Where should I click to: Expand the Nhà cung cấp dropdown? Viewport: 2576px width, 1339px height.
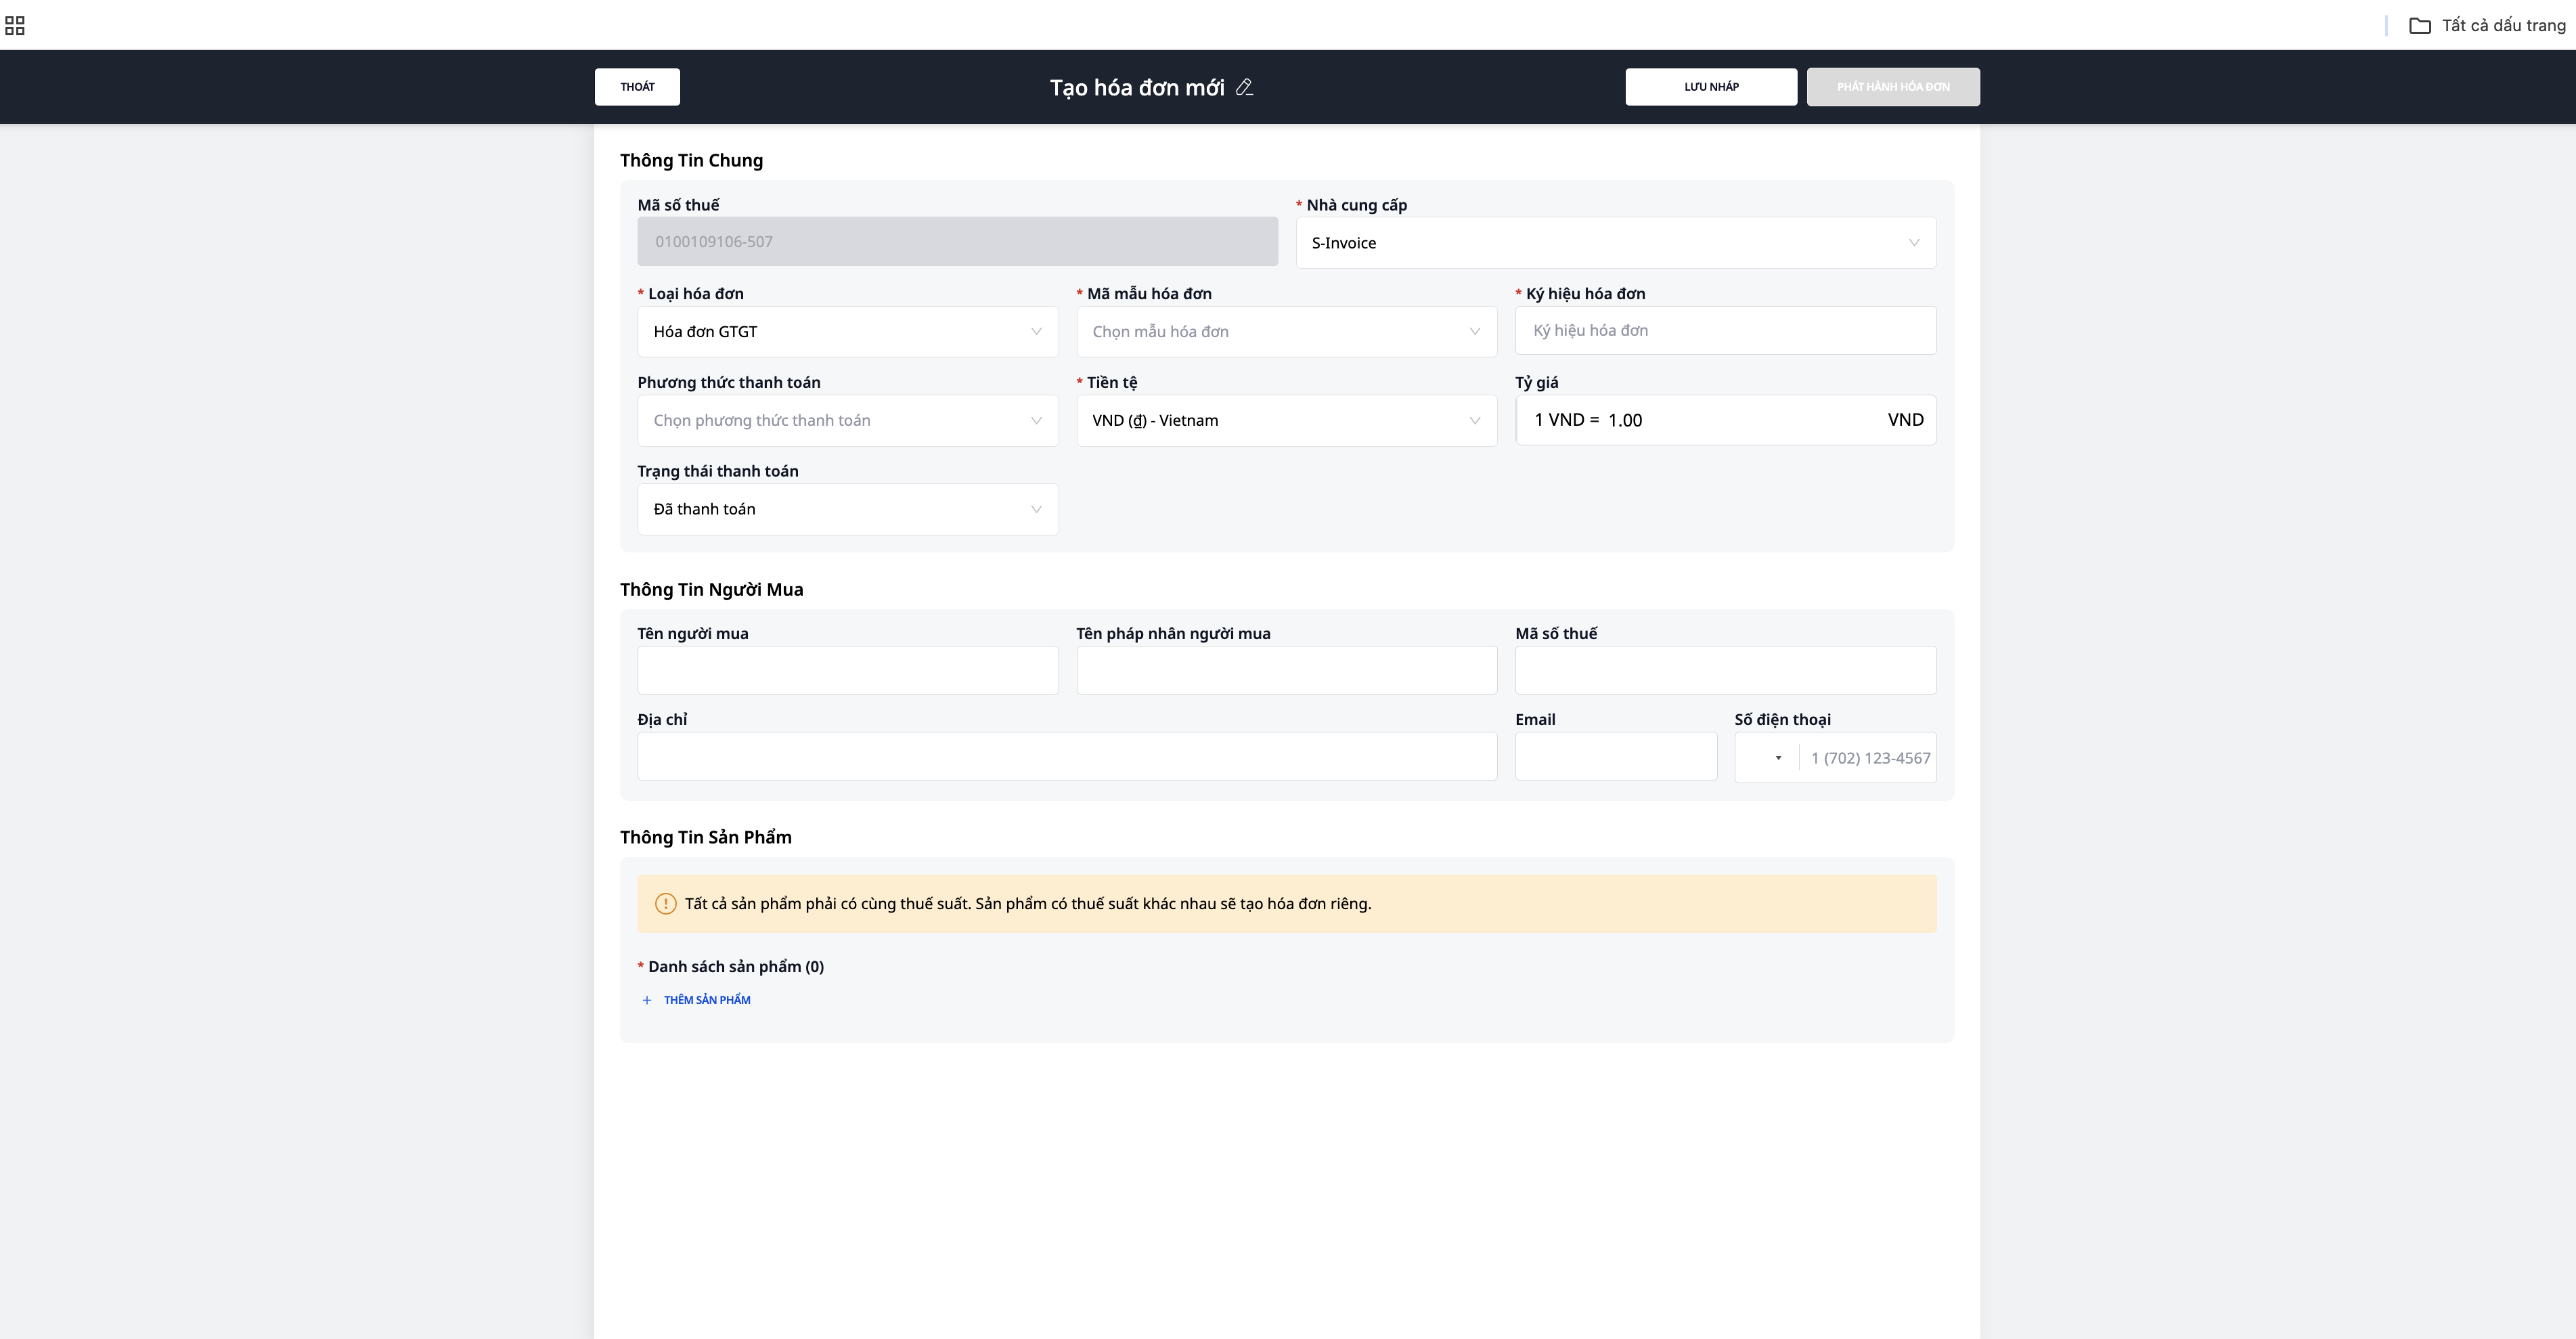pyautogui.click(x=1615, y=243)
